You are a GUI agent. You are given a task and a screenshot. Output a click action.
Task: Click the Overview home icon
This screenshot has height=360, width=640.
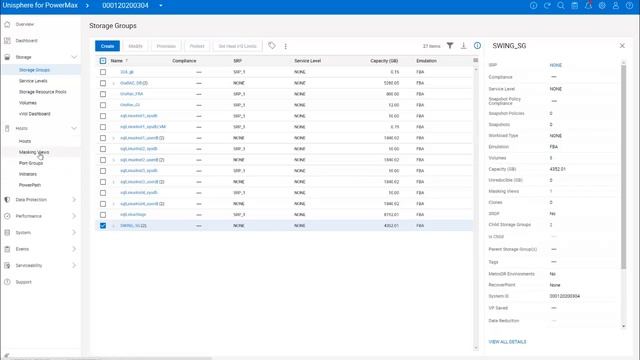(x=7, y=24)
